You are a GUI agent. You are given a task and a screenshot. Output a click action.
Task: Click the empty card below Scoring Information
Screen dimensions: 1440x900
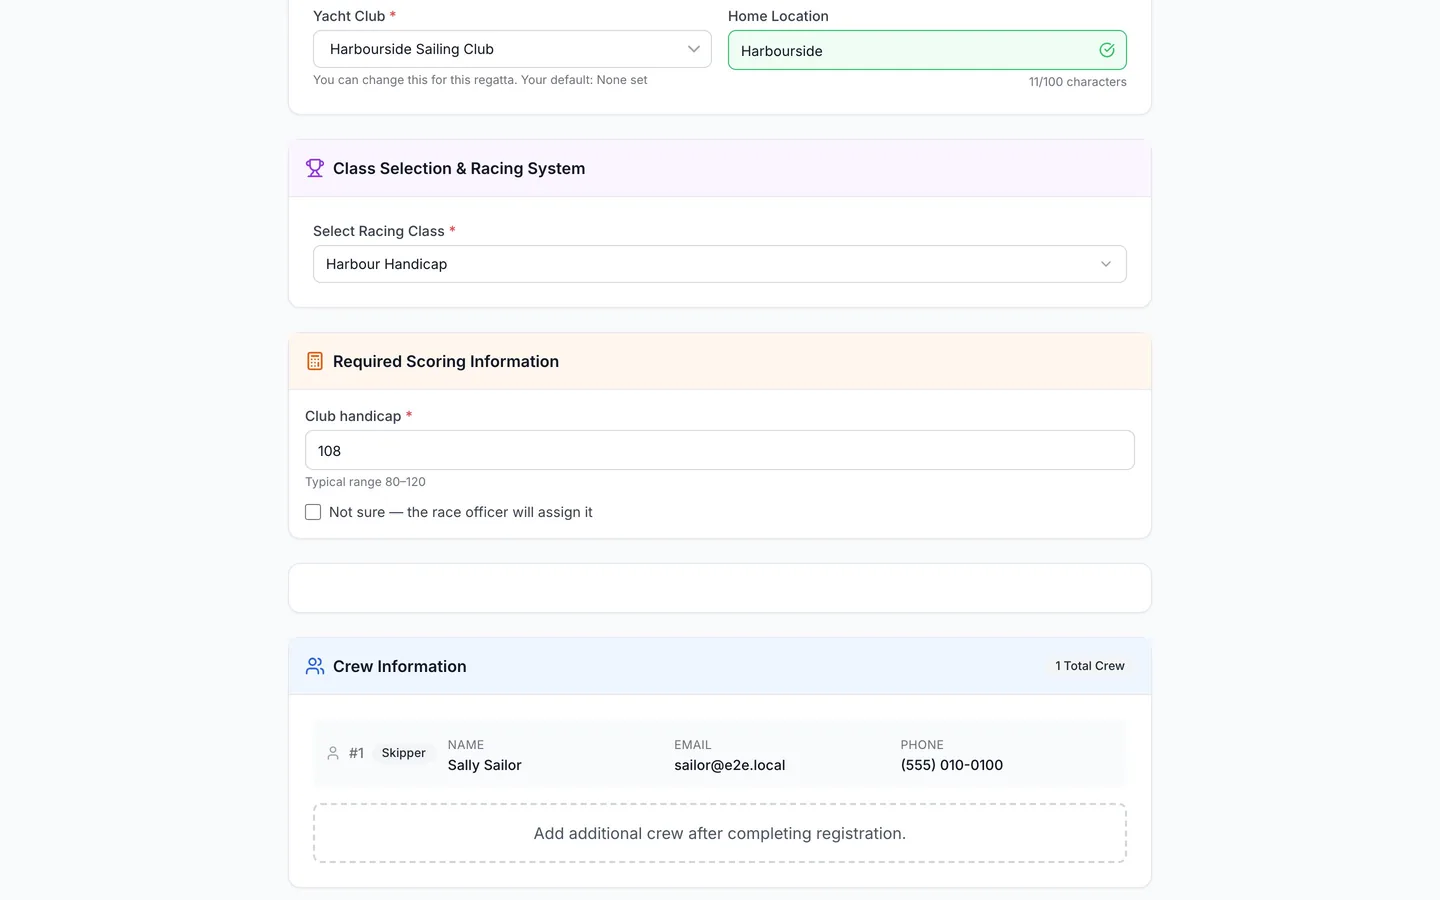click(x=720, y=588)
